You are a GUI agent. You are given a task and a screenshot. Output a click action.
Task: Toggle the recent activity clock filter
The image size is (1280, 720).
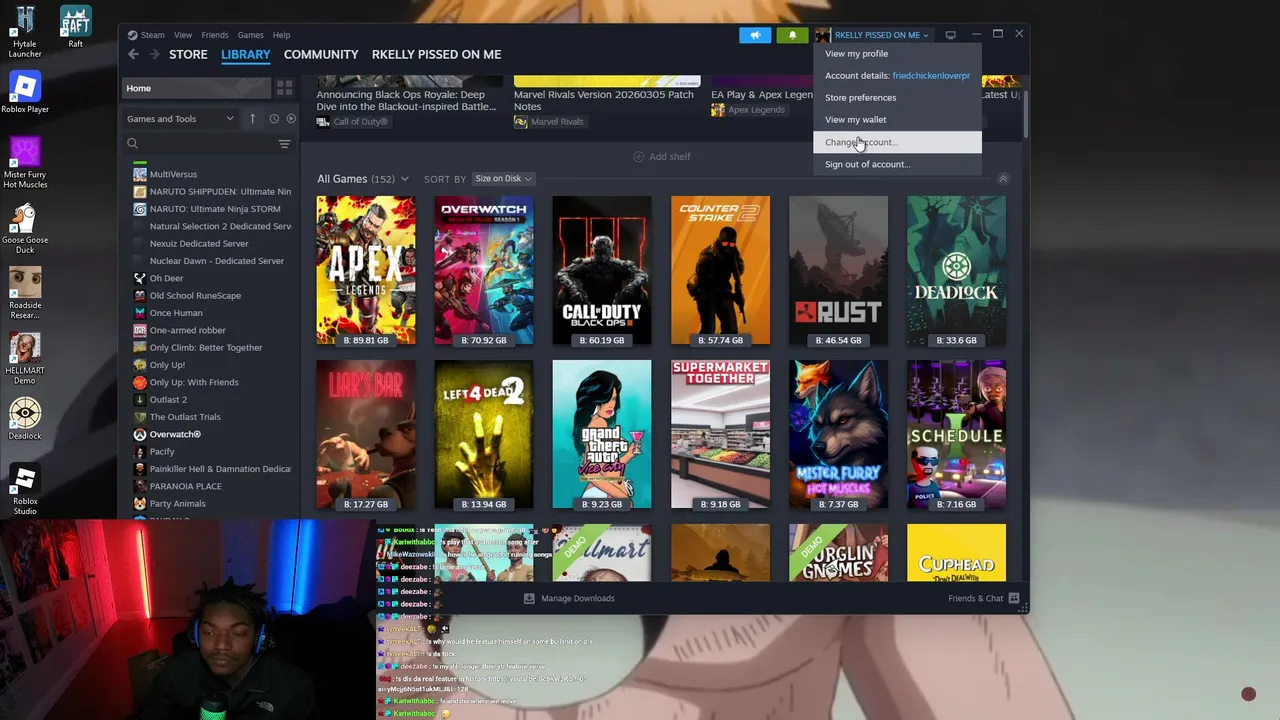point(274,119)
